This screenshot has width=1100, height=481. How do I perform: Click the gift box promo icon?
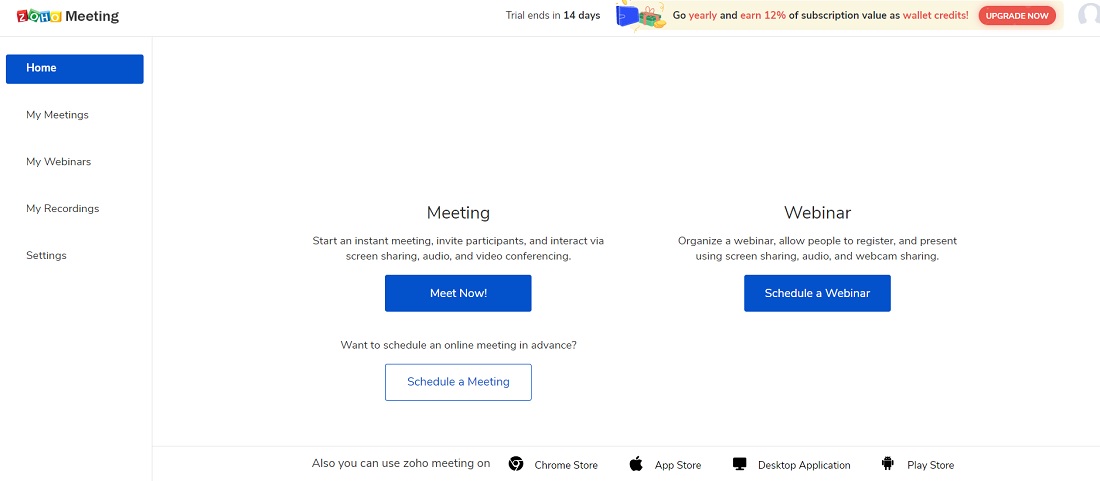(x=641, y=16)
